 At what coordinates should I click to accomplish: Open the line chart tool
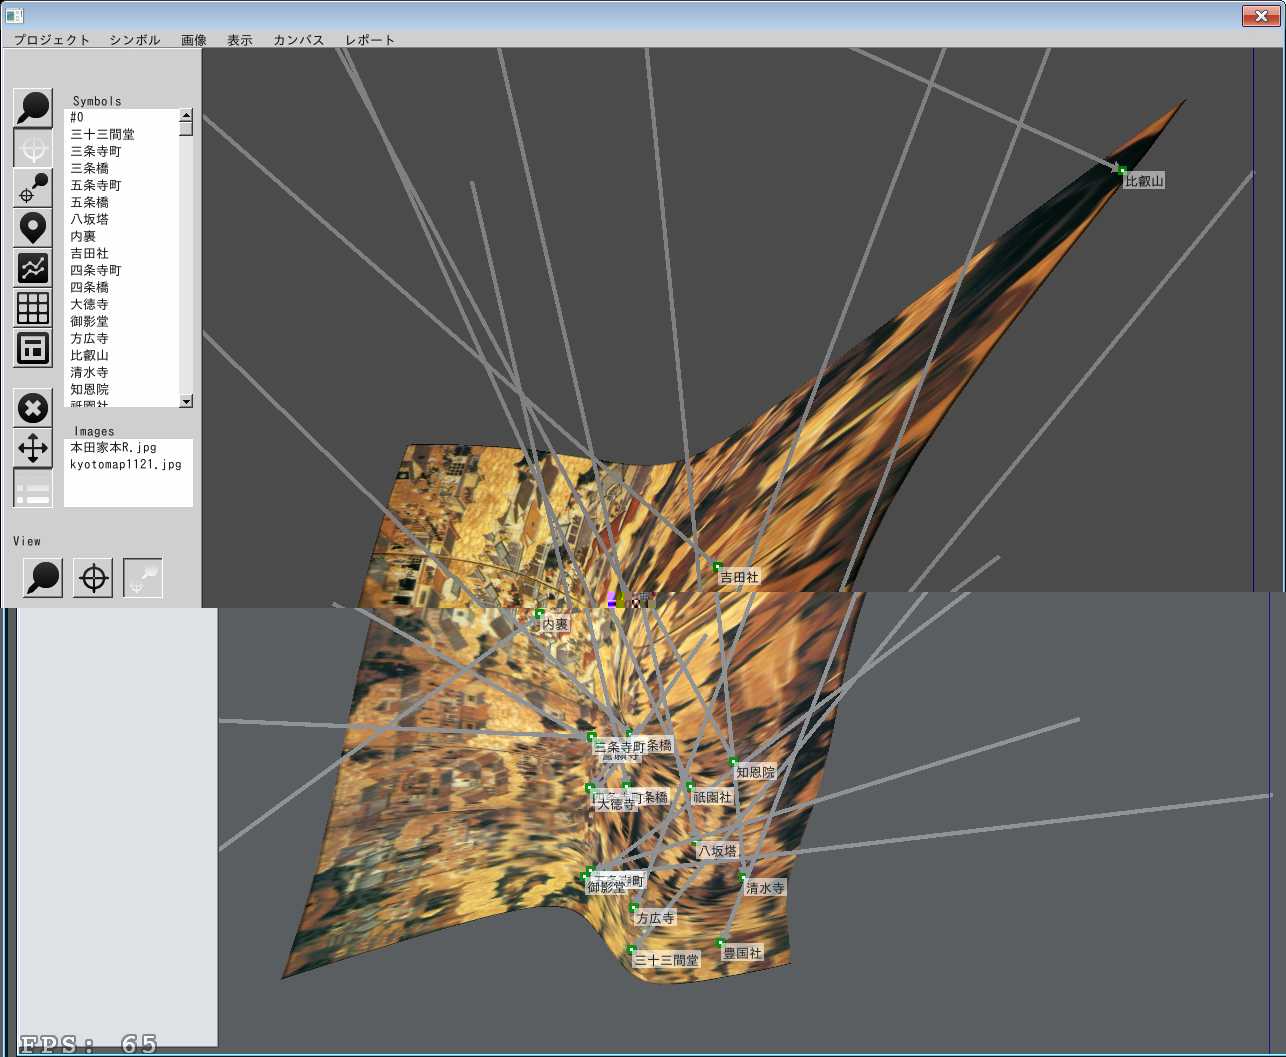click(33, 268)
